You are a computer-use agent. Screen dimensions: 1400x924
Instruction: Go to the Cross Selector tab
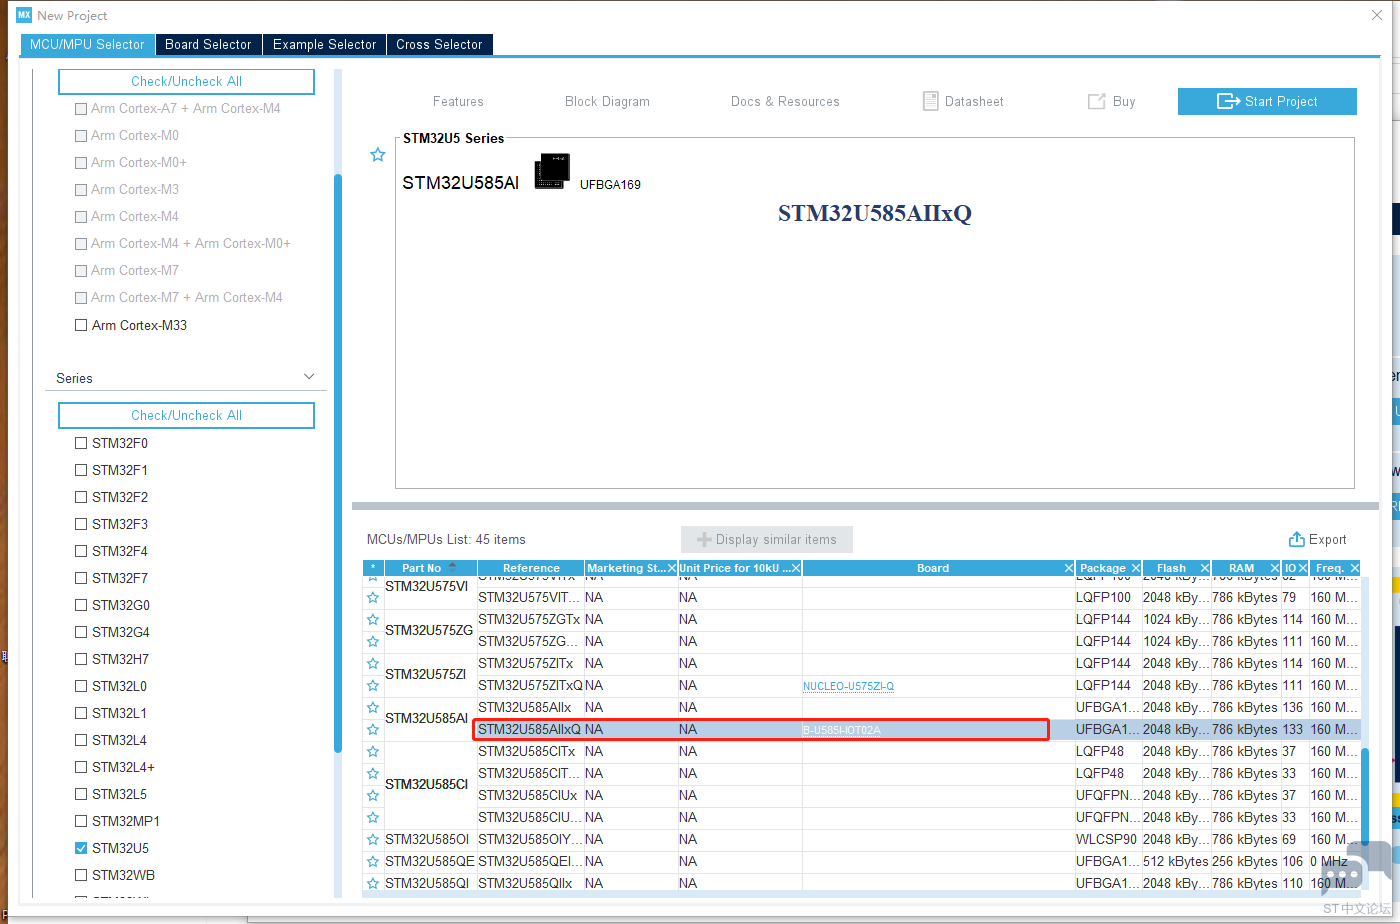click(439, 44)
